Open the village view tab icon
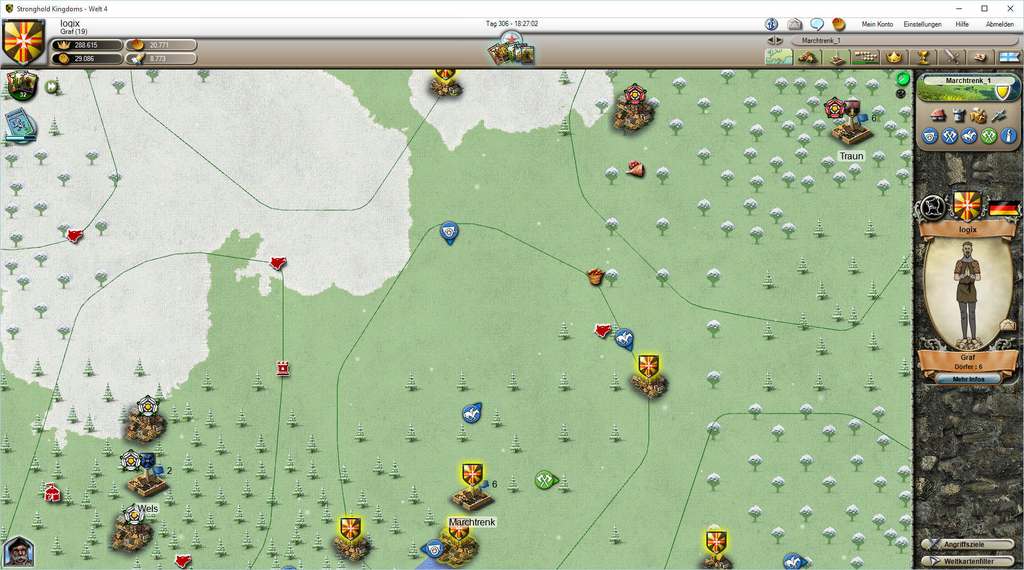Image resolution: width=1024 pixels, height=570 pixels. coord(808,57)
